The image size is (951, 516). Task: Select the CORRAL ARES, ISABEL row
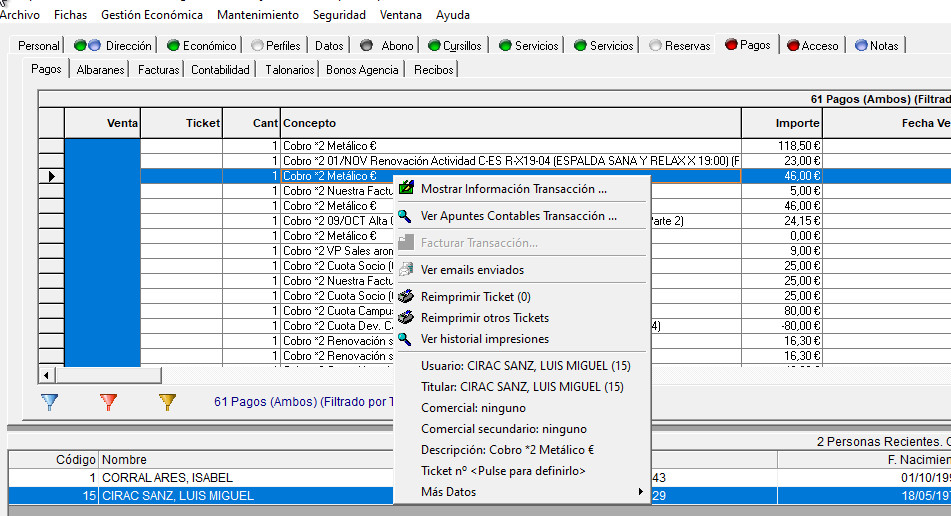pos(201,478)
